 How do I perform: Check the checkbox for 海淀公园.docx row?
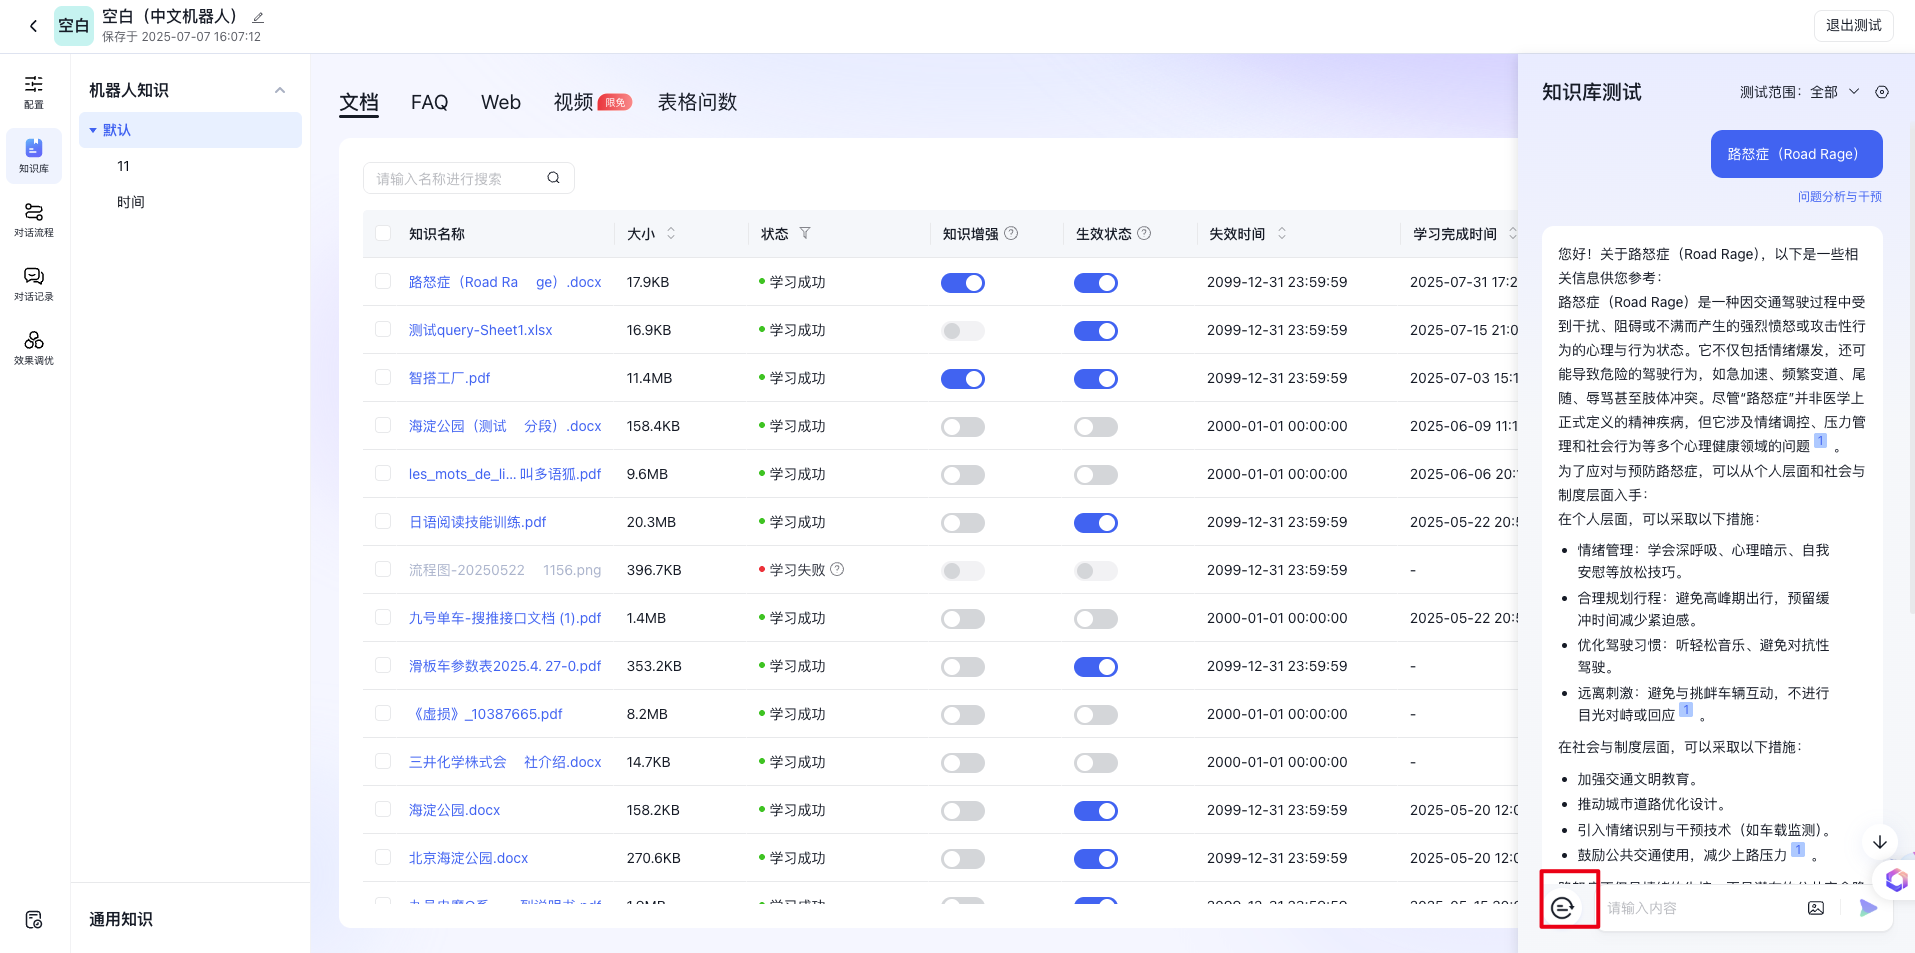pyautogui.click(x=383, y=809)
